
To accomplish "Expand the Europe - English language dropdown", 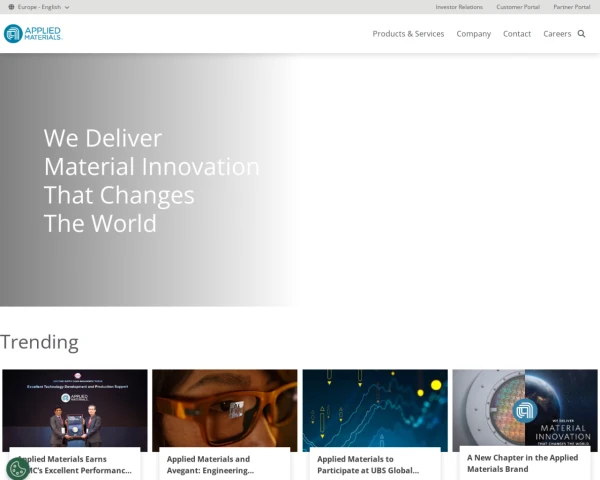I will [39, 7].
